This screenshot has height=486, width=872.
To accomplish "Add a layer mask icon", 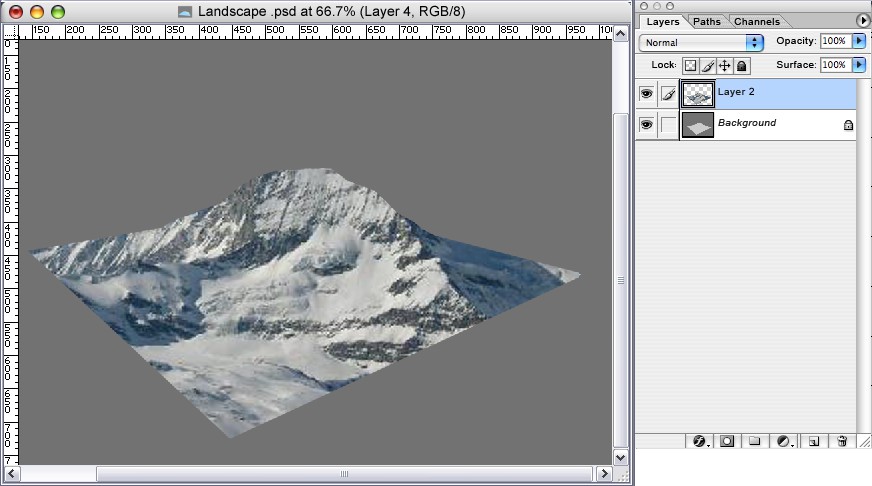I will pos(727,441).
